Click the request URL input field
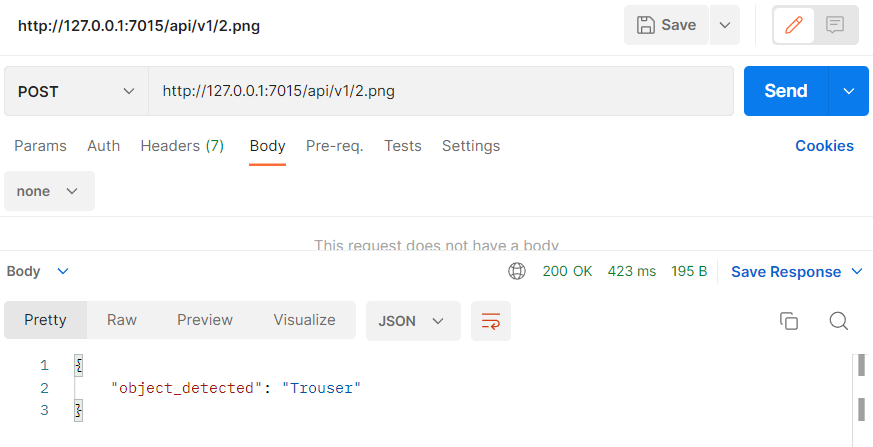Viewport: 873px width, 447px height. coord(440,91)
